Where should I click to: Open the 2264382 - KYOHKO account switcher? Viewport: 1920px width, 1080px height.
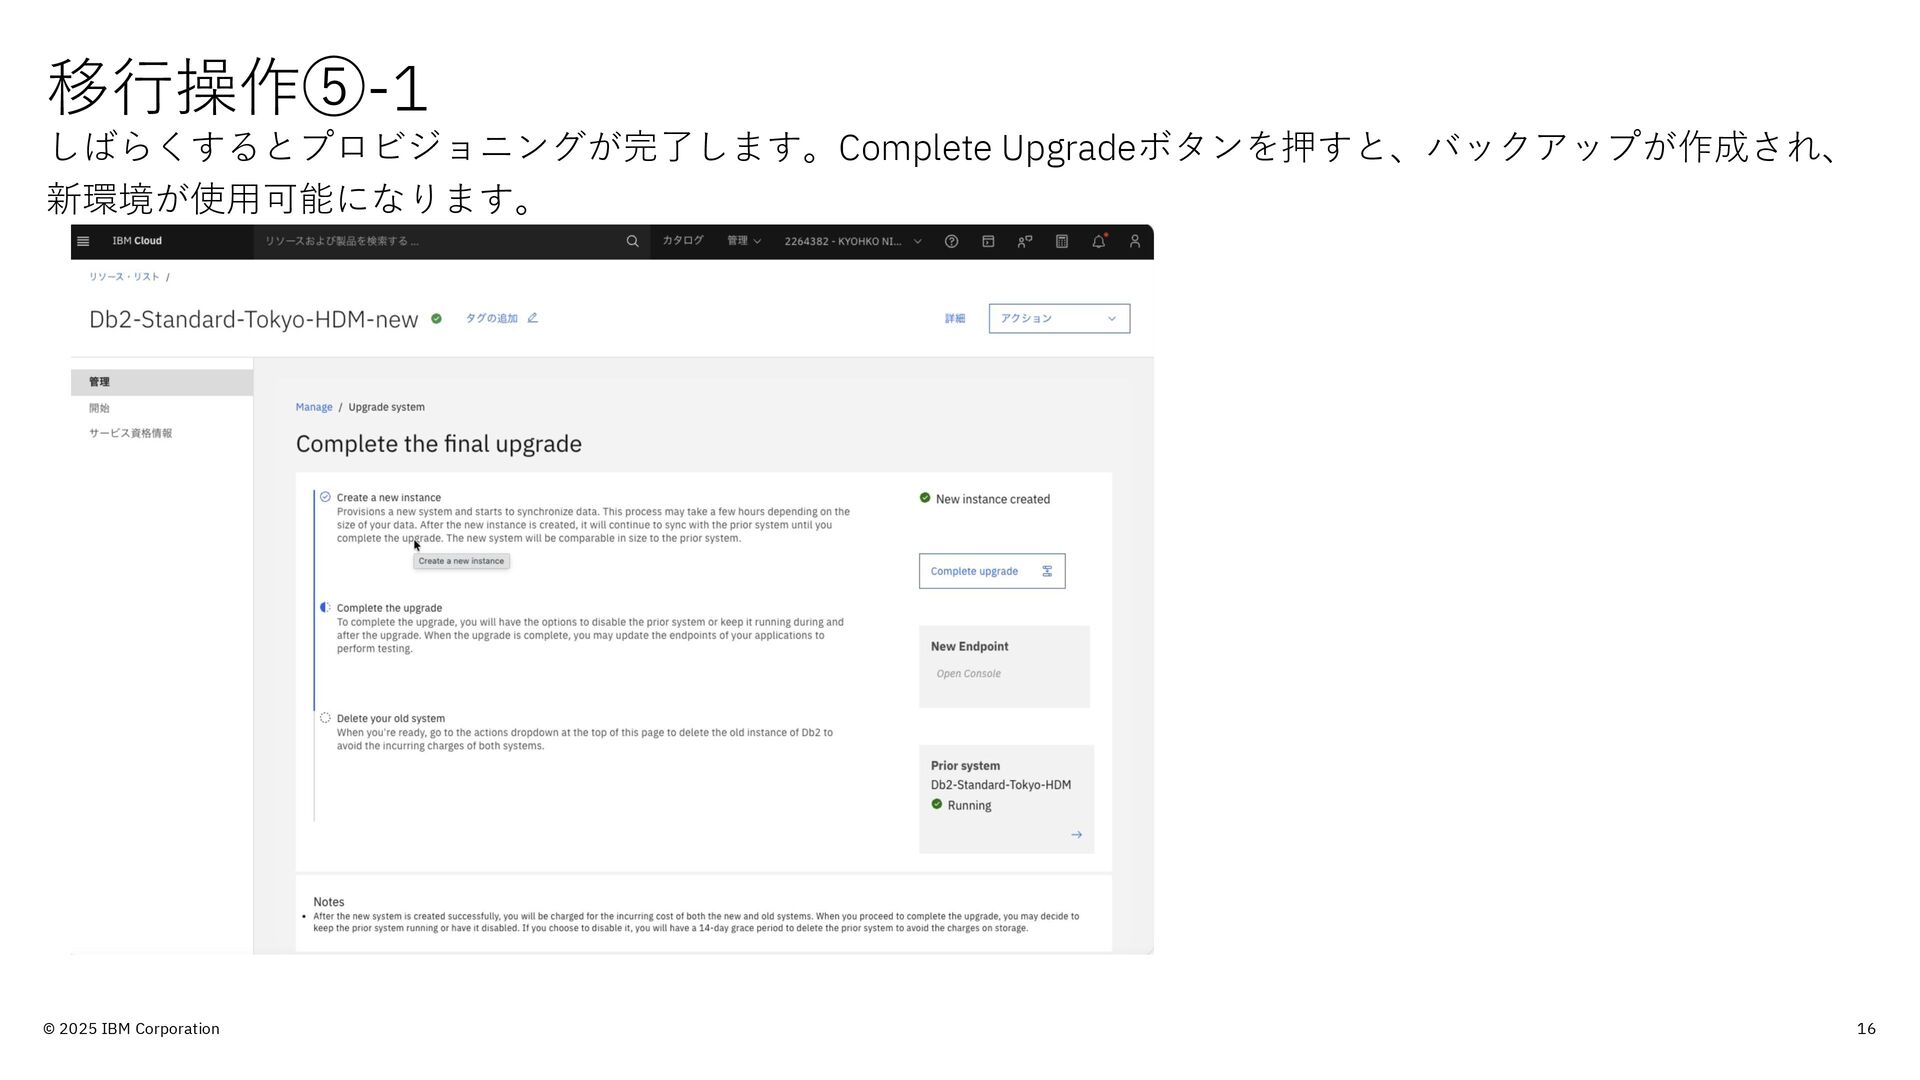tap(852, 241)
